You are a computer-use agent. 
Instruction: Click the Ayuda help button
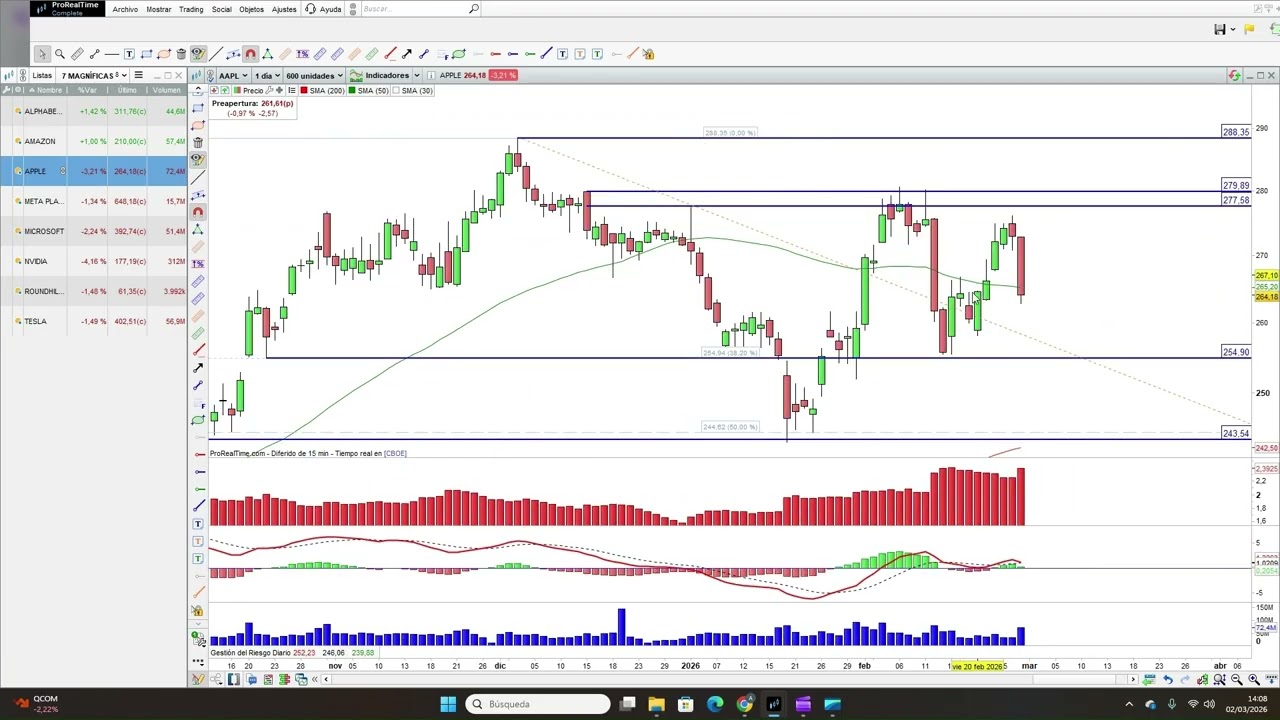click(323, 9)
